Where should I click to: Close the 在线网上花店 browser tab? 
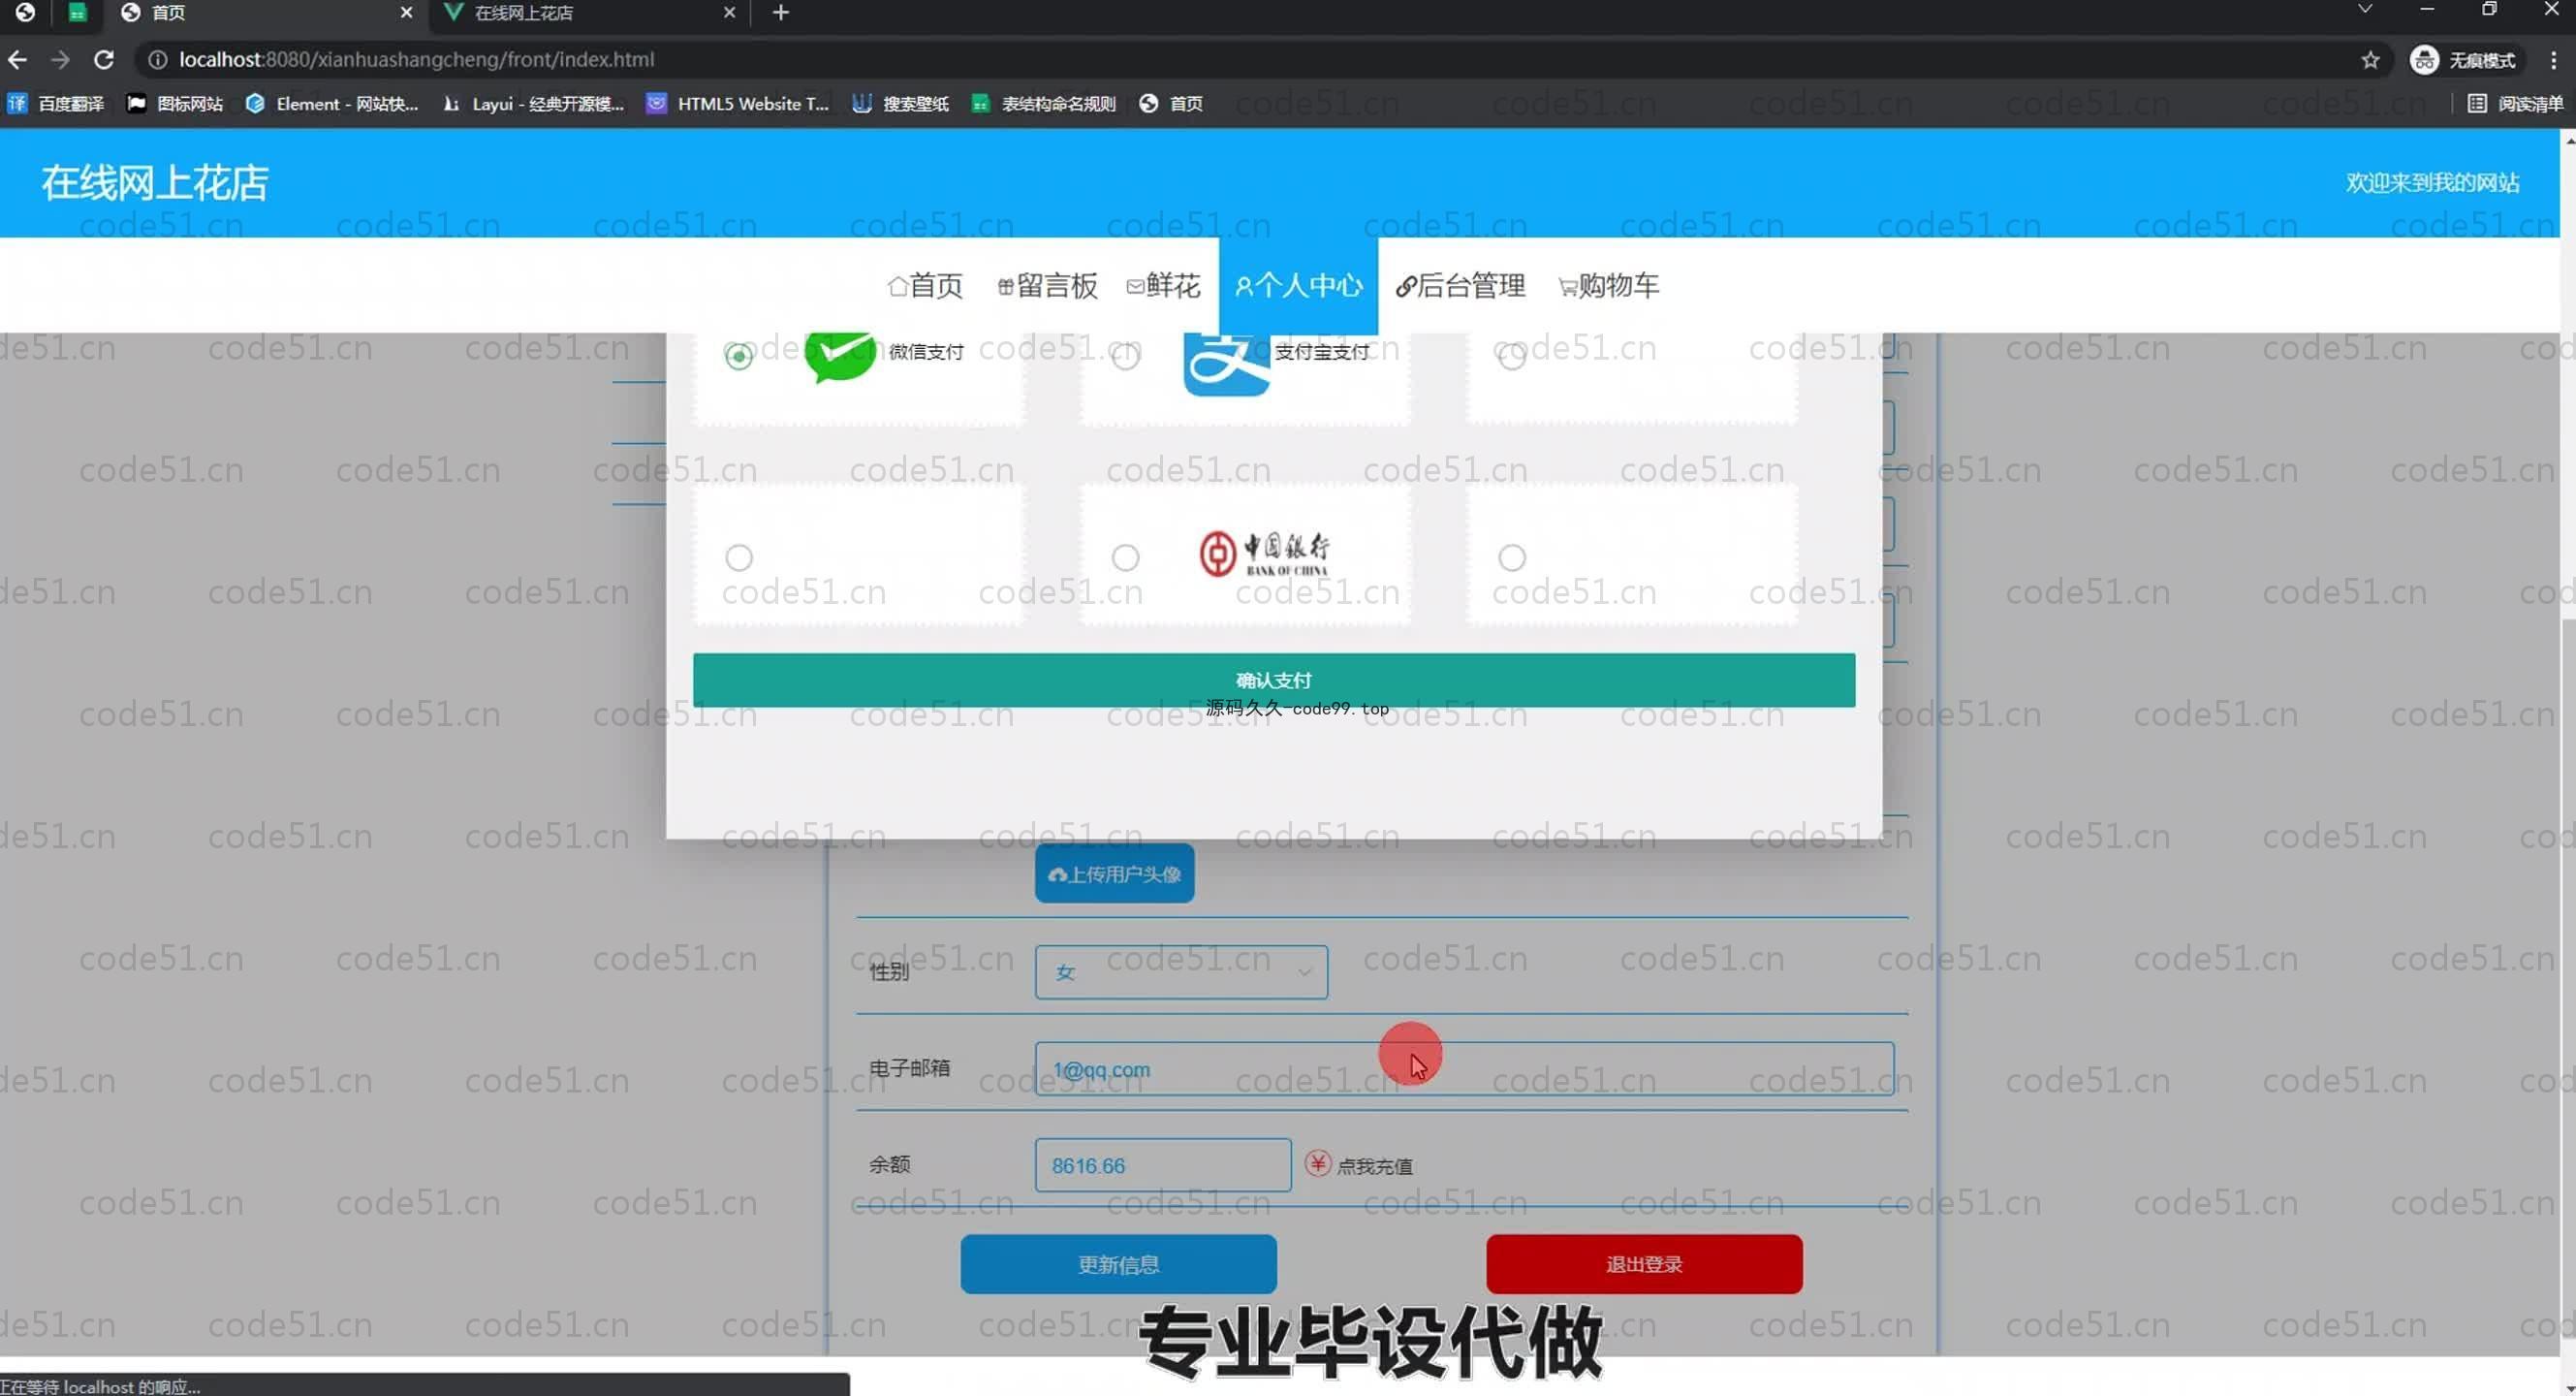(x=729, y=13)
